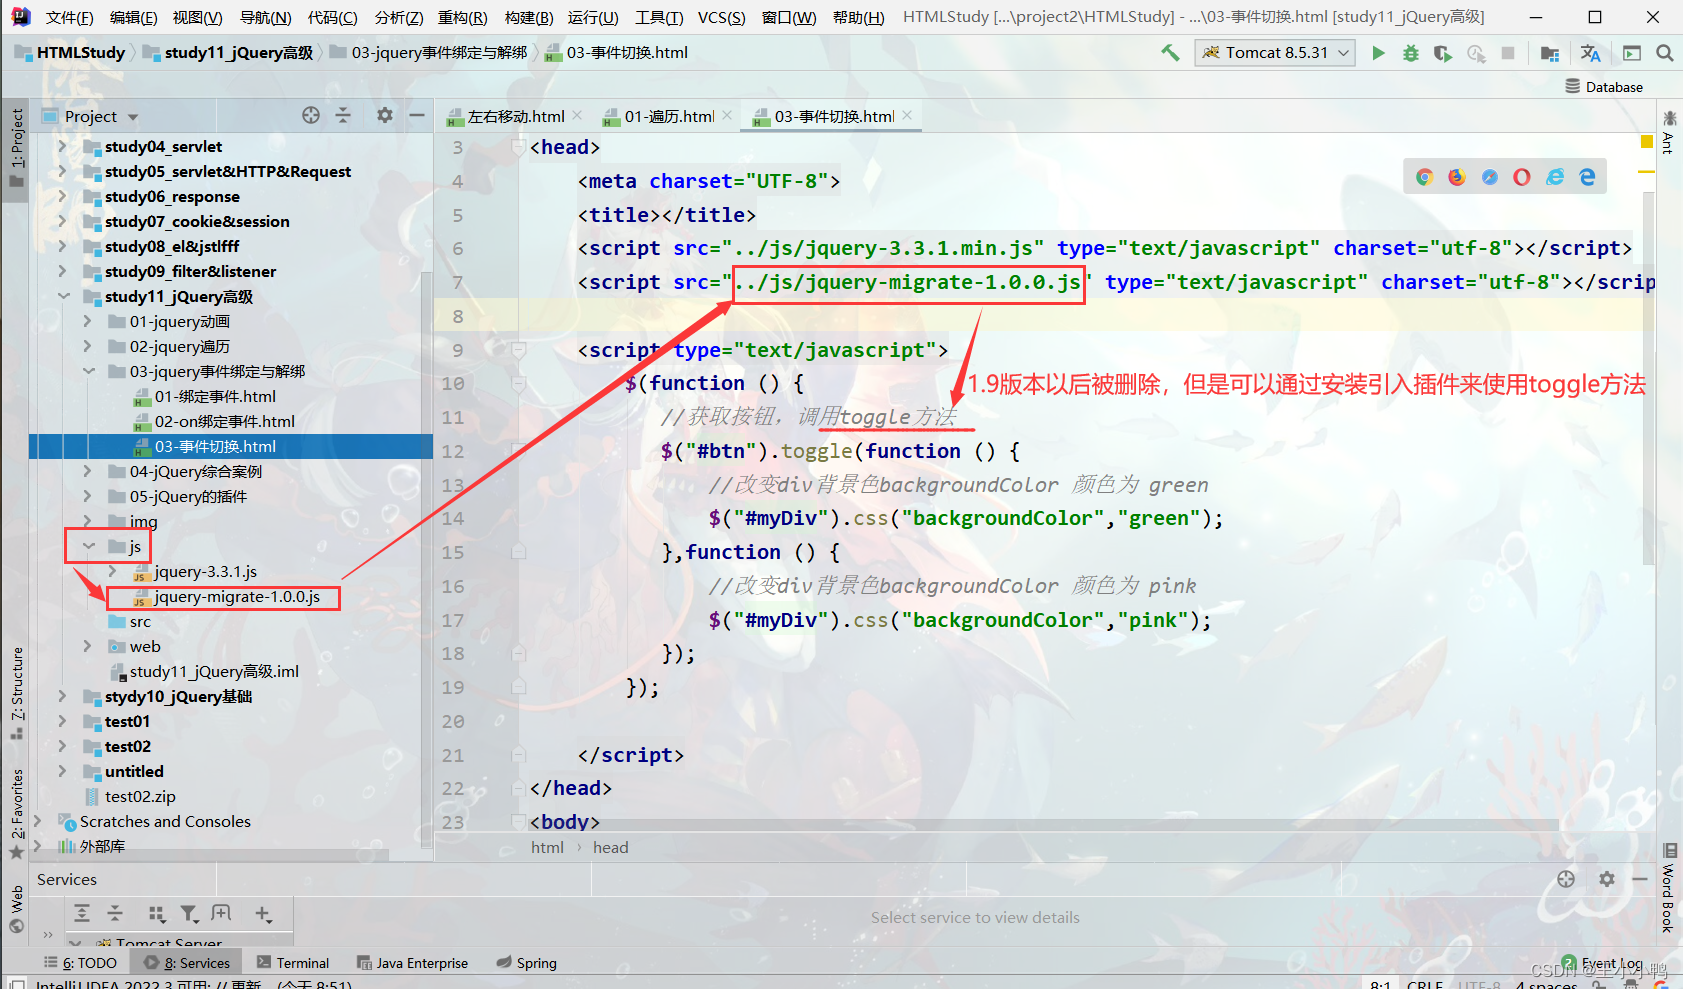Open the page in Internet Explorer
This screenshot has width=1683, height=989.
[1555, 177]
